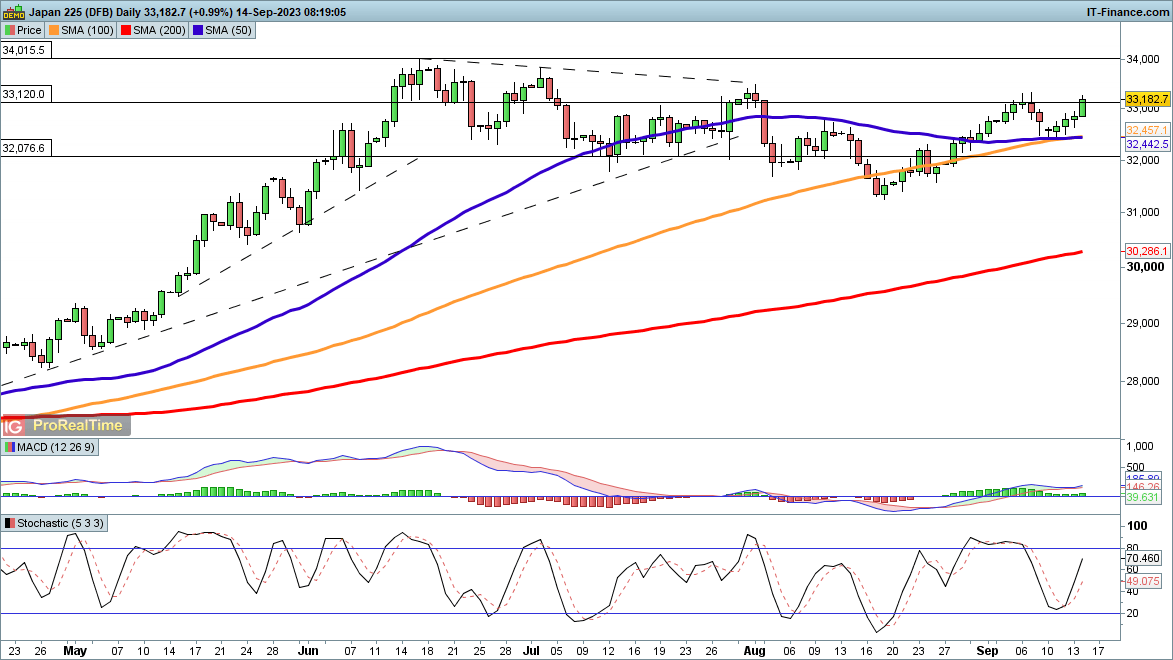The height and width of the screenshot is (660, 1173).
Task: Click the MACD histogram value tag 39.631
Action: pyautogui.click(x=1143, y=498)
